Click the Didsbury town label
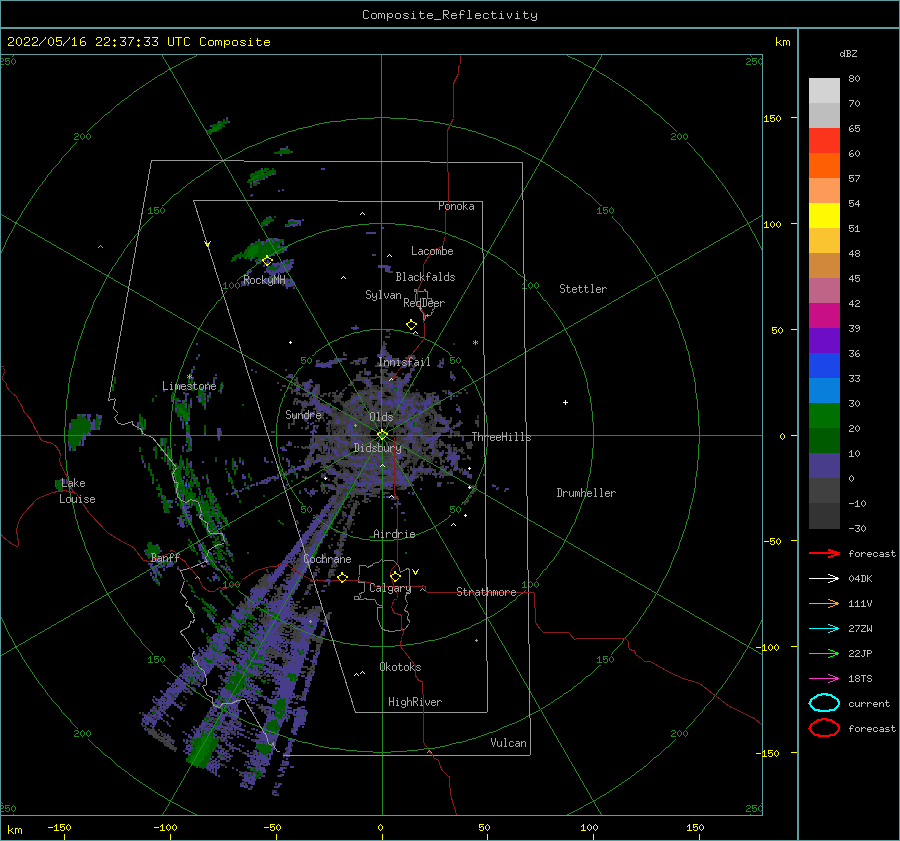900x841 pixels. tap(377, 448)
